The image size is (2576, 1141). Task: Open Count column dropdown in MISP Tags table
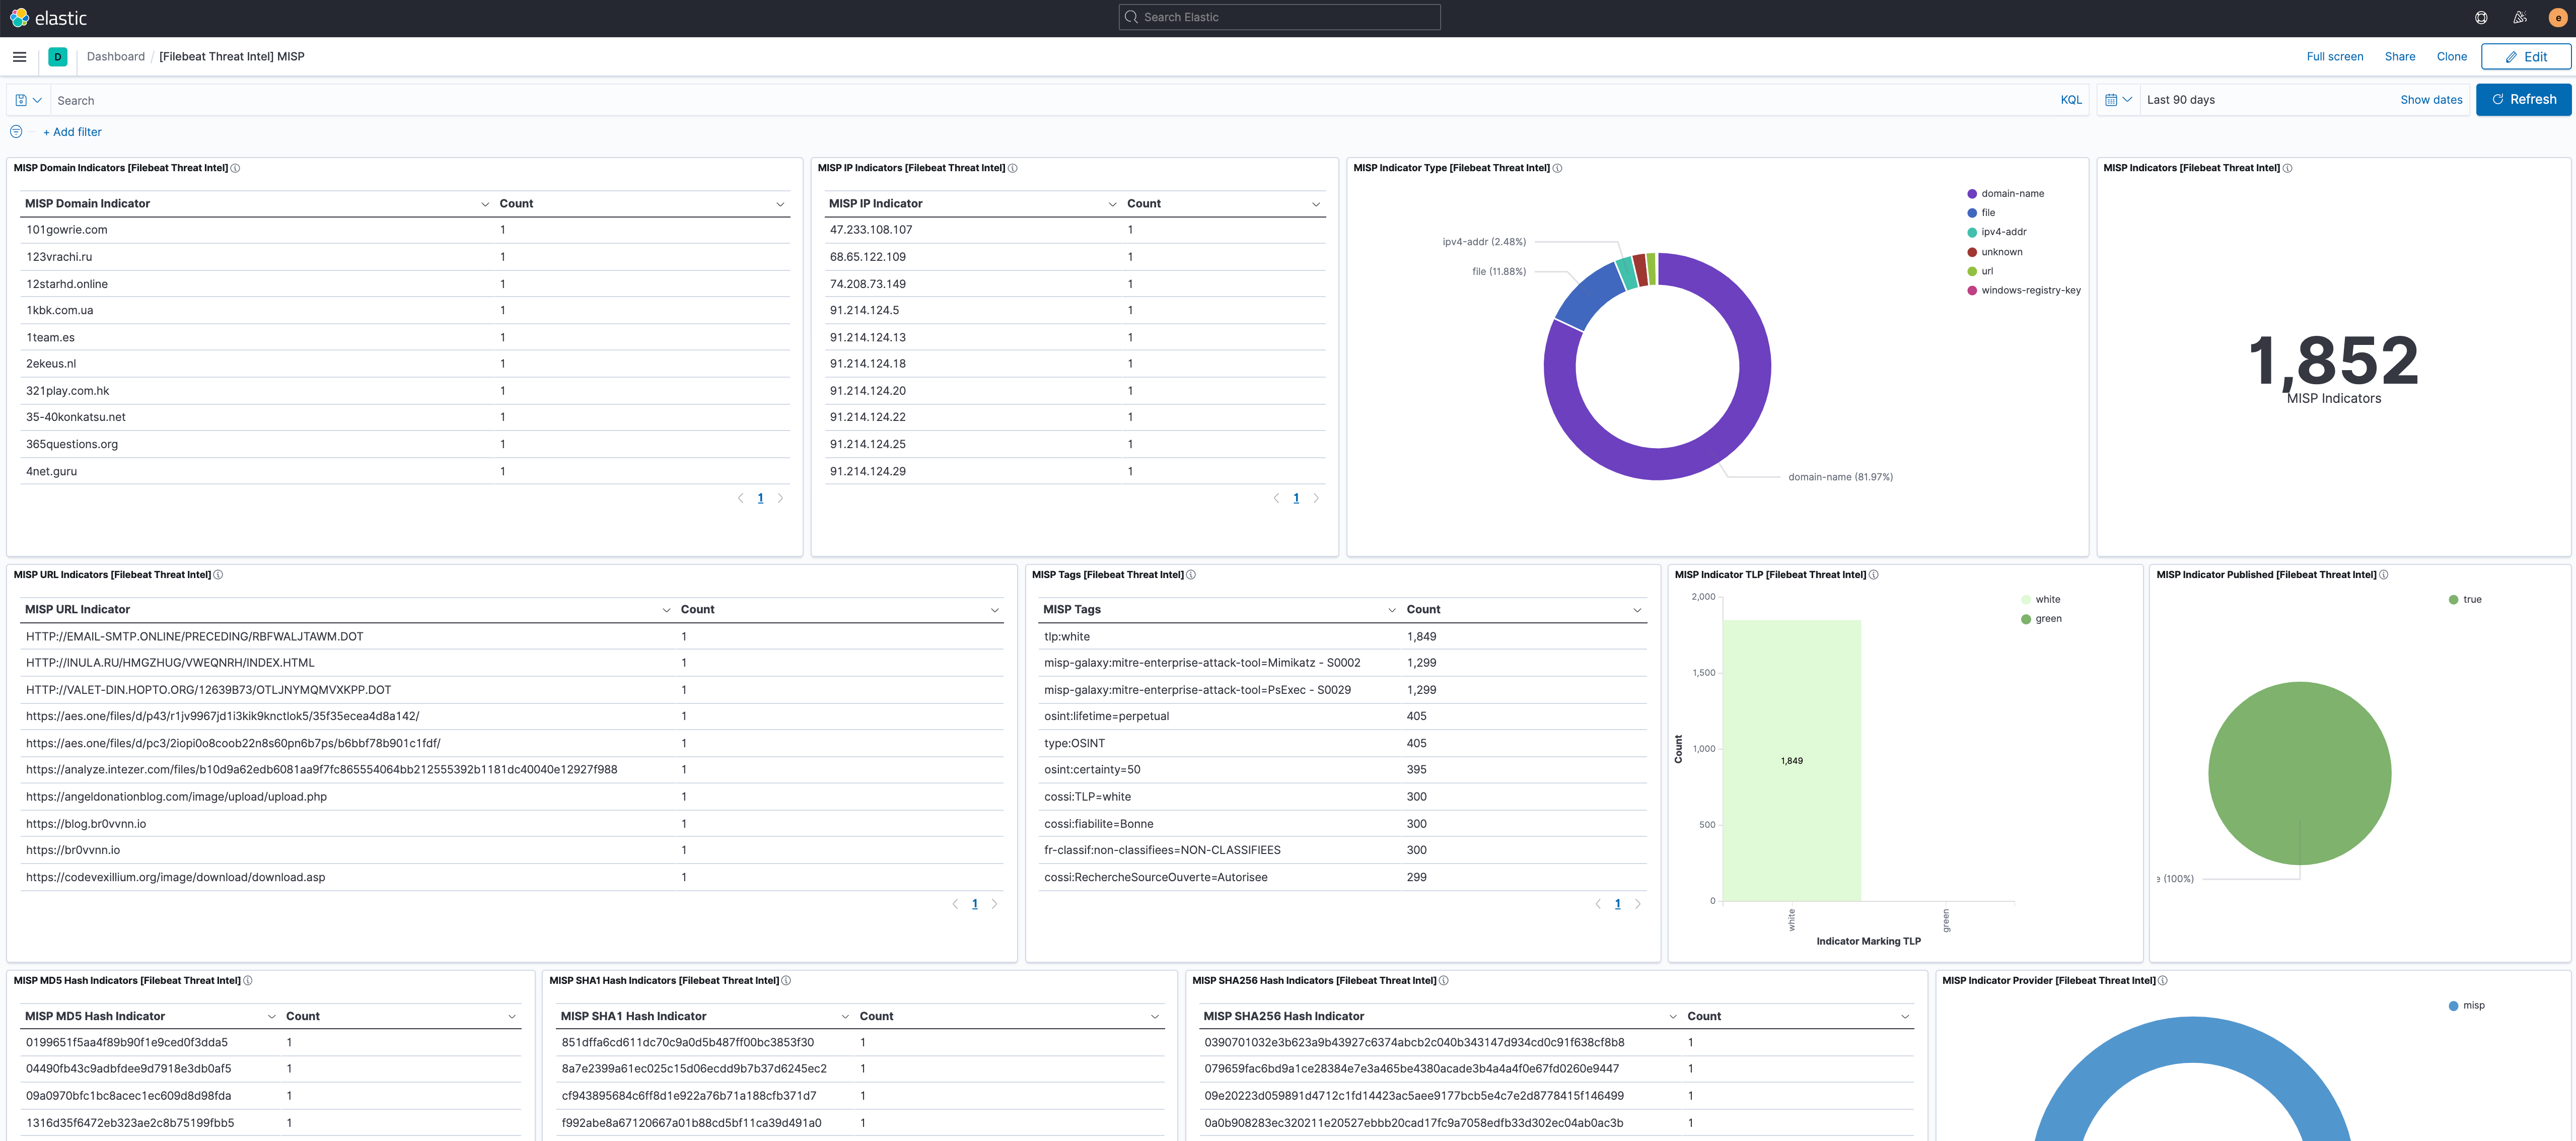1637,610
